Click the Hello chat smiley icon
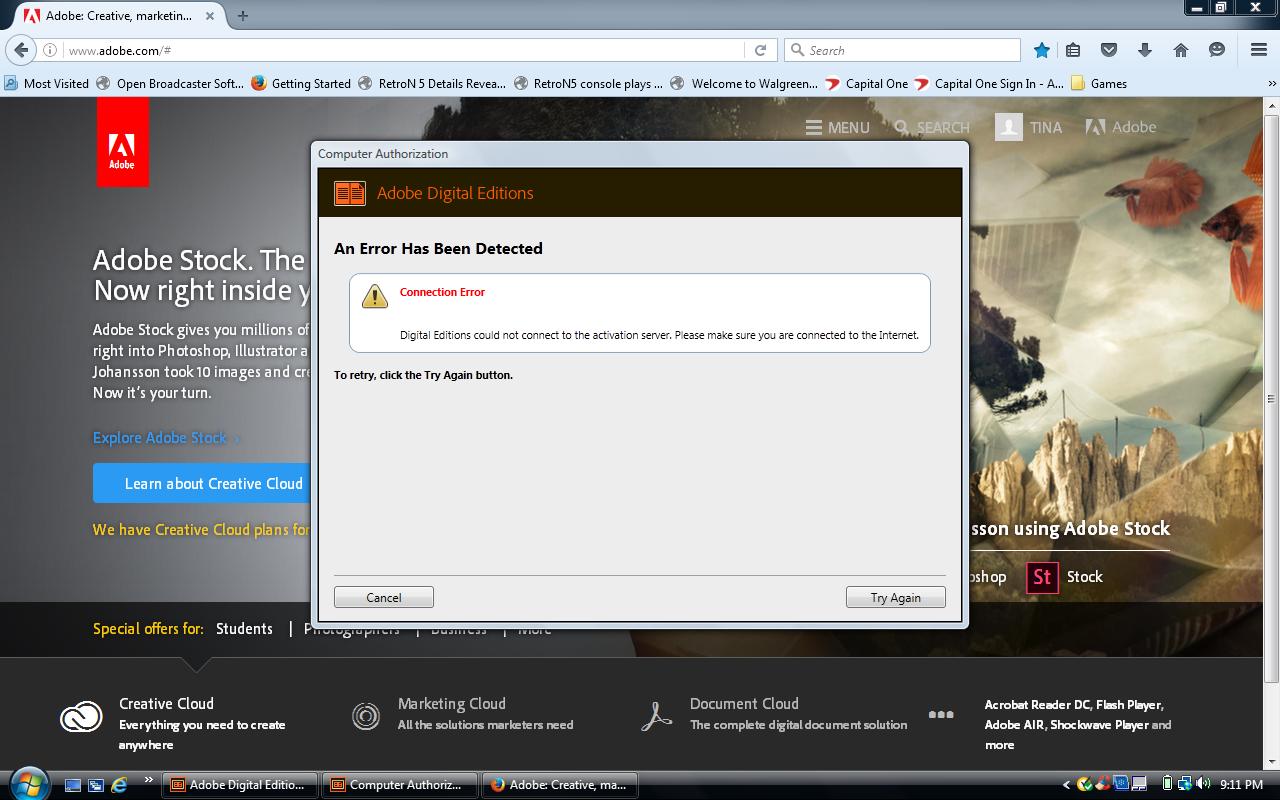This screenshot has width=1280, height=800. click(x=1217, y=50)
